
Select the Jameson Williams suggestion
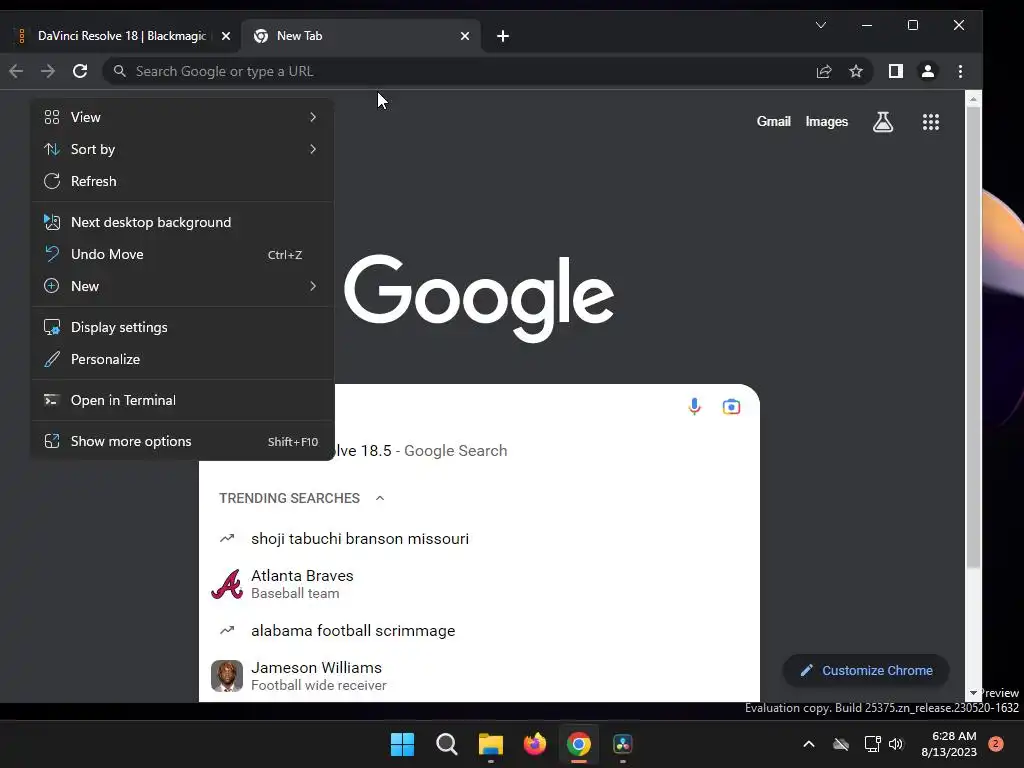tap(479, 676)
